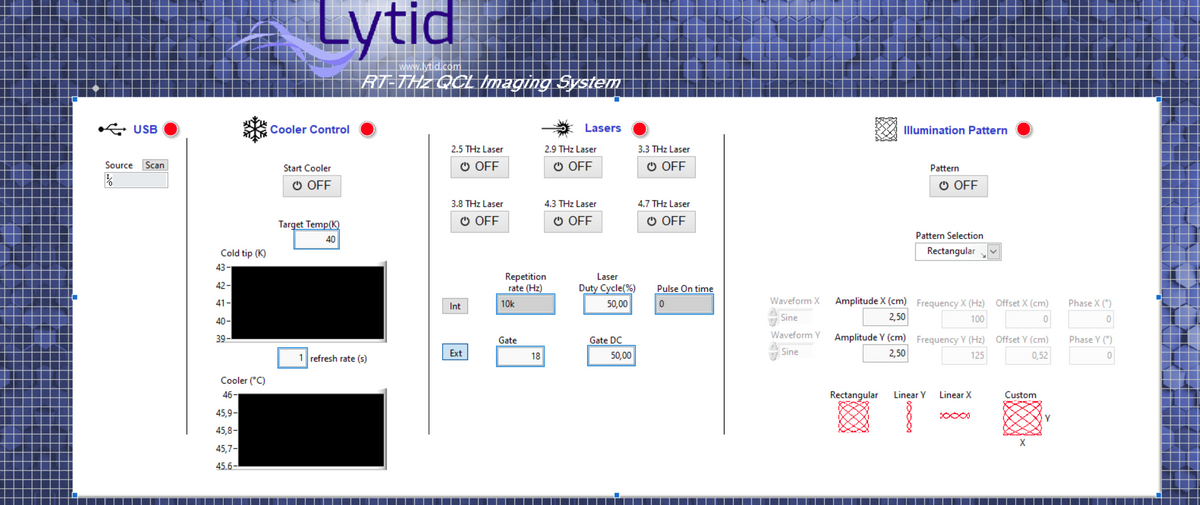Select the Custom pattern preview icon

pyautogui.click(x=1022, y=418)
